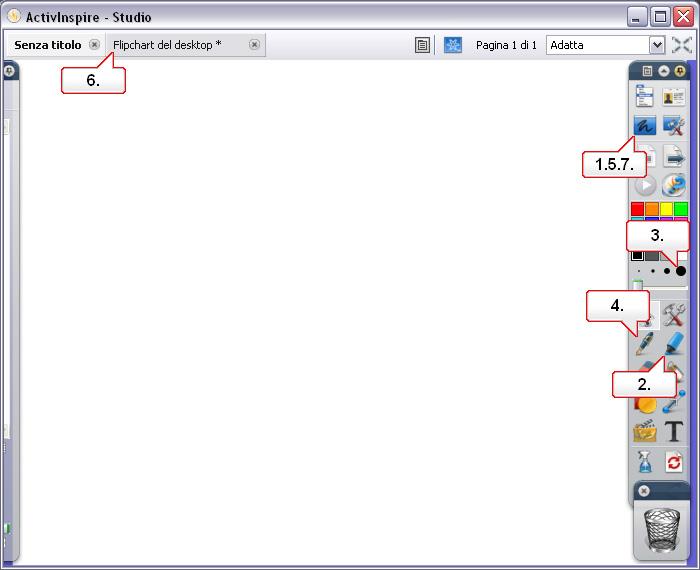Open the Desktop Tools icon
Viewport: 700px width, 570px height.
pos(674,126)
